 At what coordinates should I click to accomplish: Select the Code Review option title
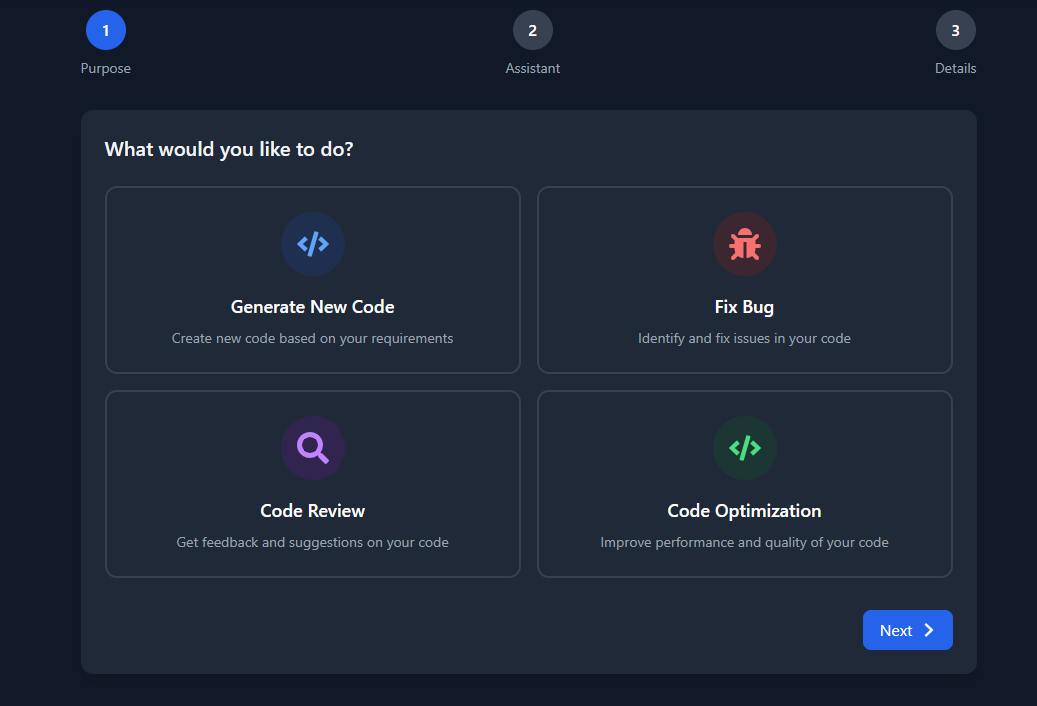pos(313,511)
